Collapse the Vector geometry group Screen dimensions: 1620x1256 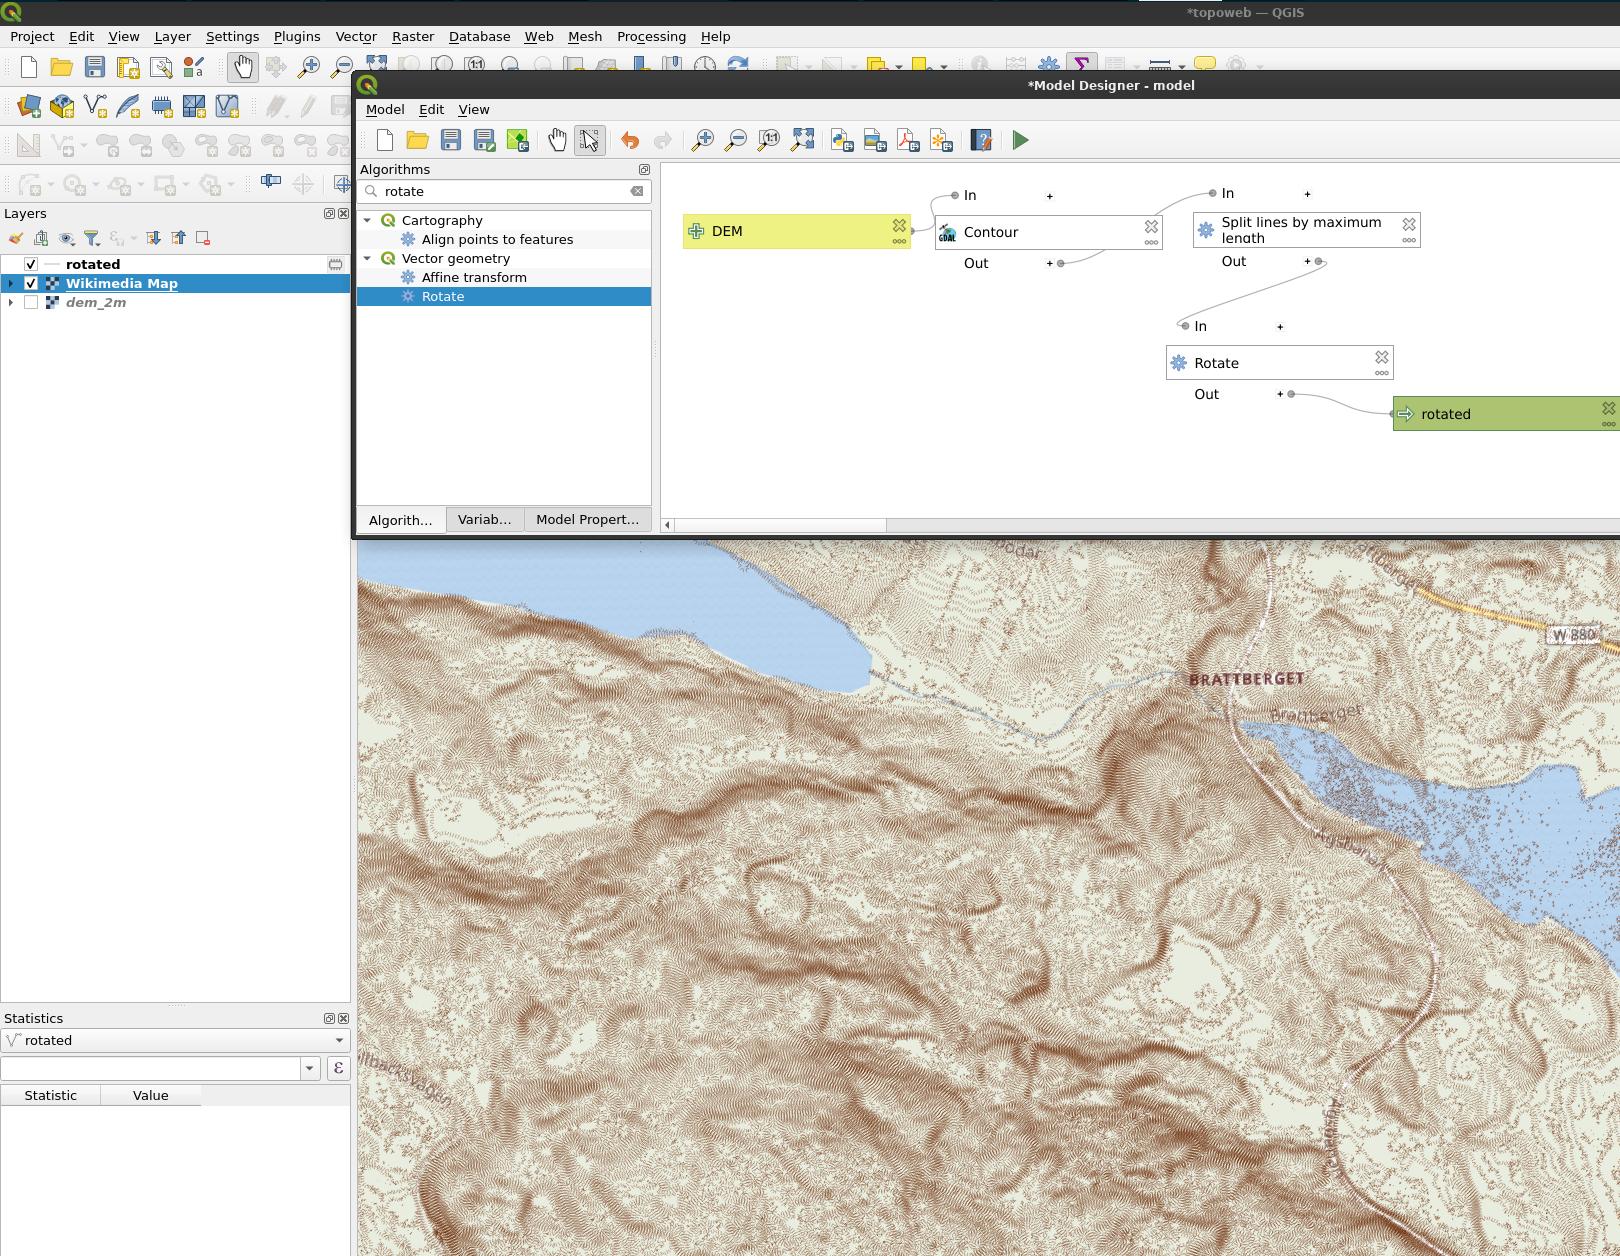pos(367,258)
